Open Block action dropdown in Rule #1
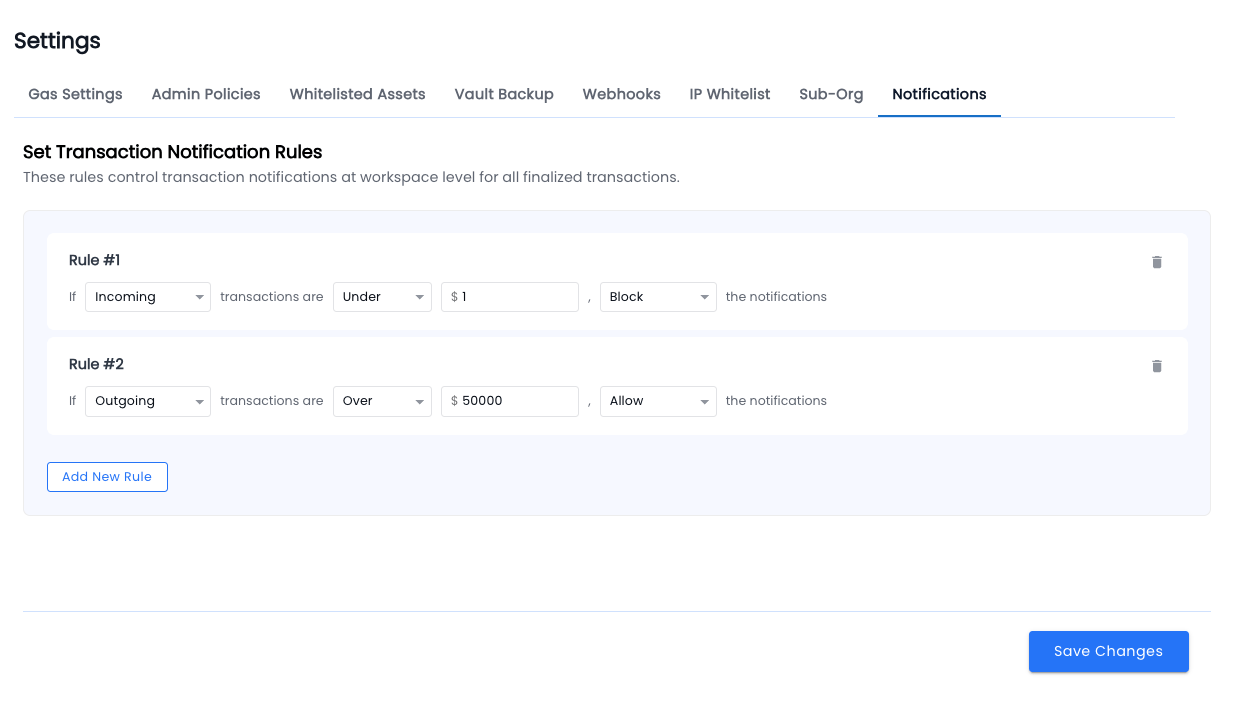Image resolution: width=1233 pixels, height=704 pixels. [658, 297]
